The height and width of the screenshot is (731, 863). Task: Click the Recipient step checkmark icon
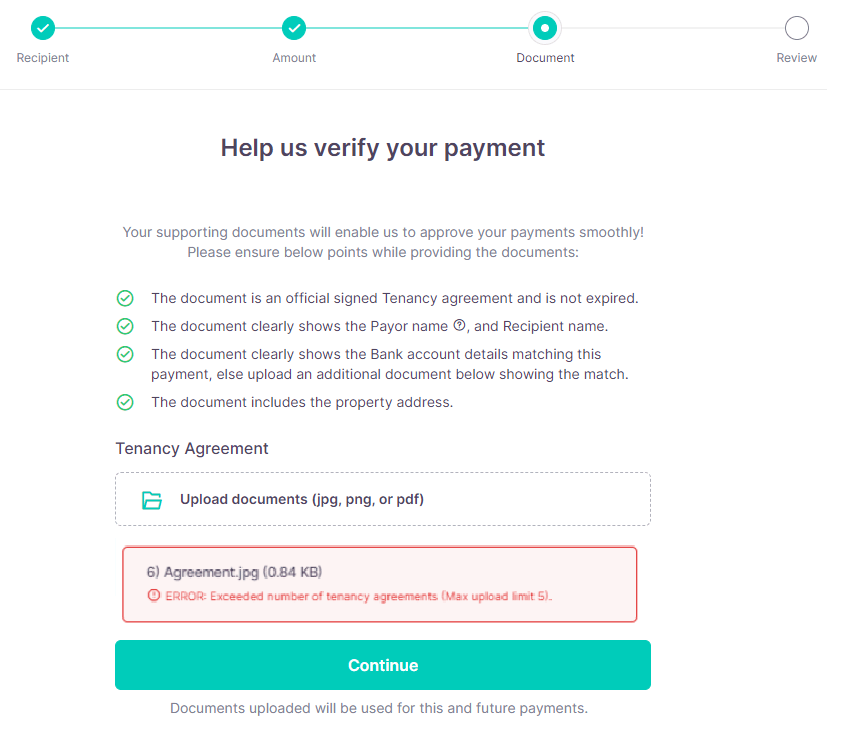pos(42,28)
